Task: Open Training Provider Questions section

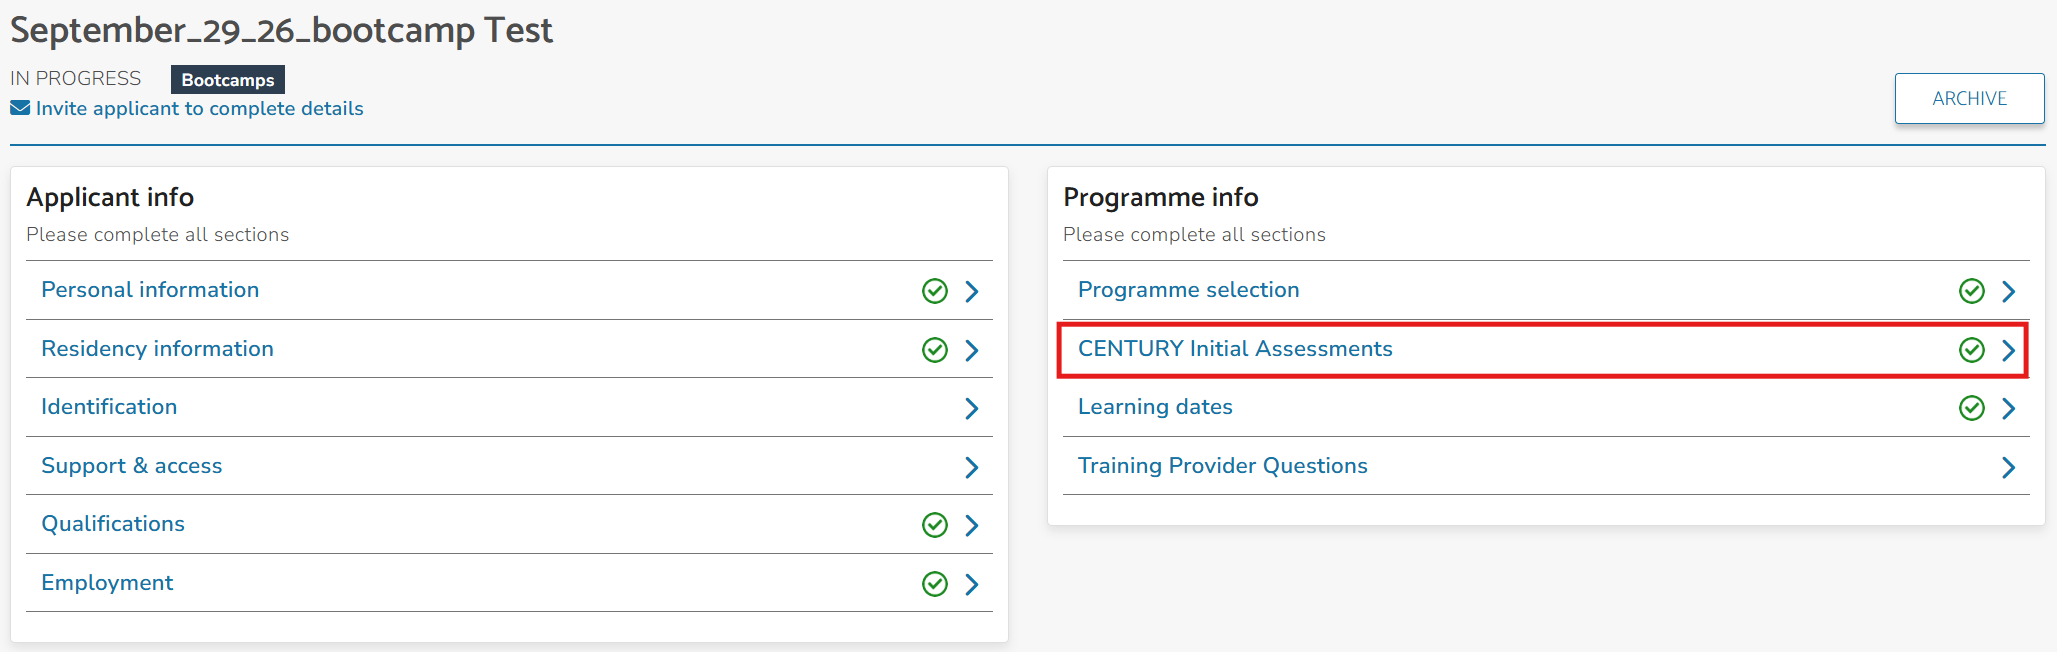Action: point(1546,466)
